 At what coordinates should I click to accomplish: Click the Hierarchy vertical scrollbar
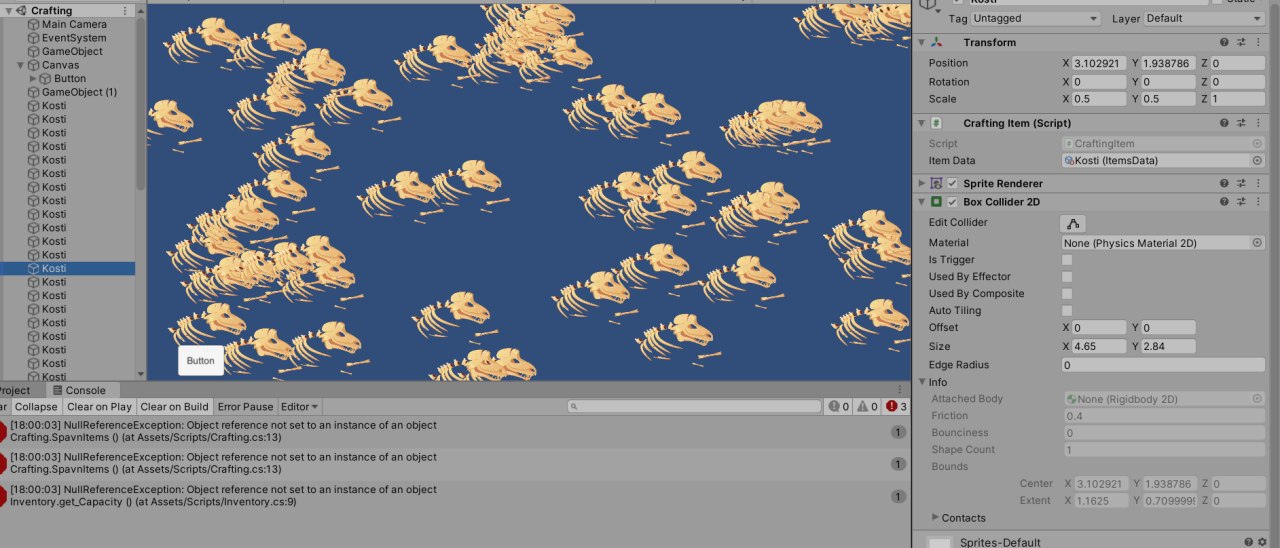coord(141,105)
